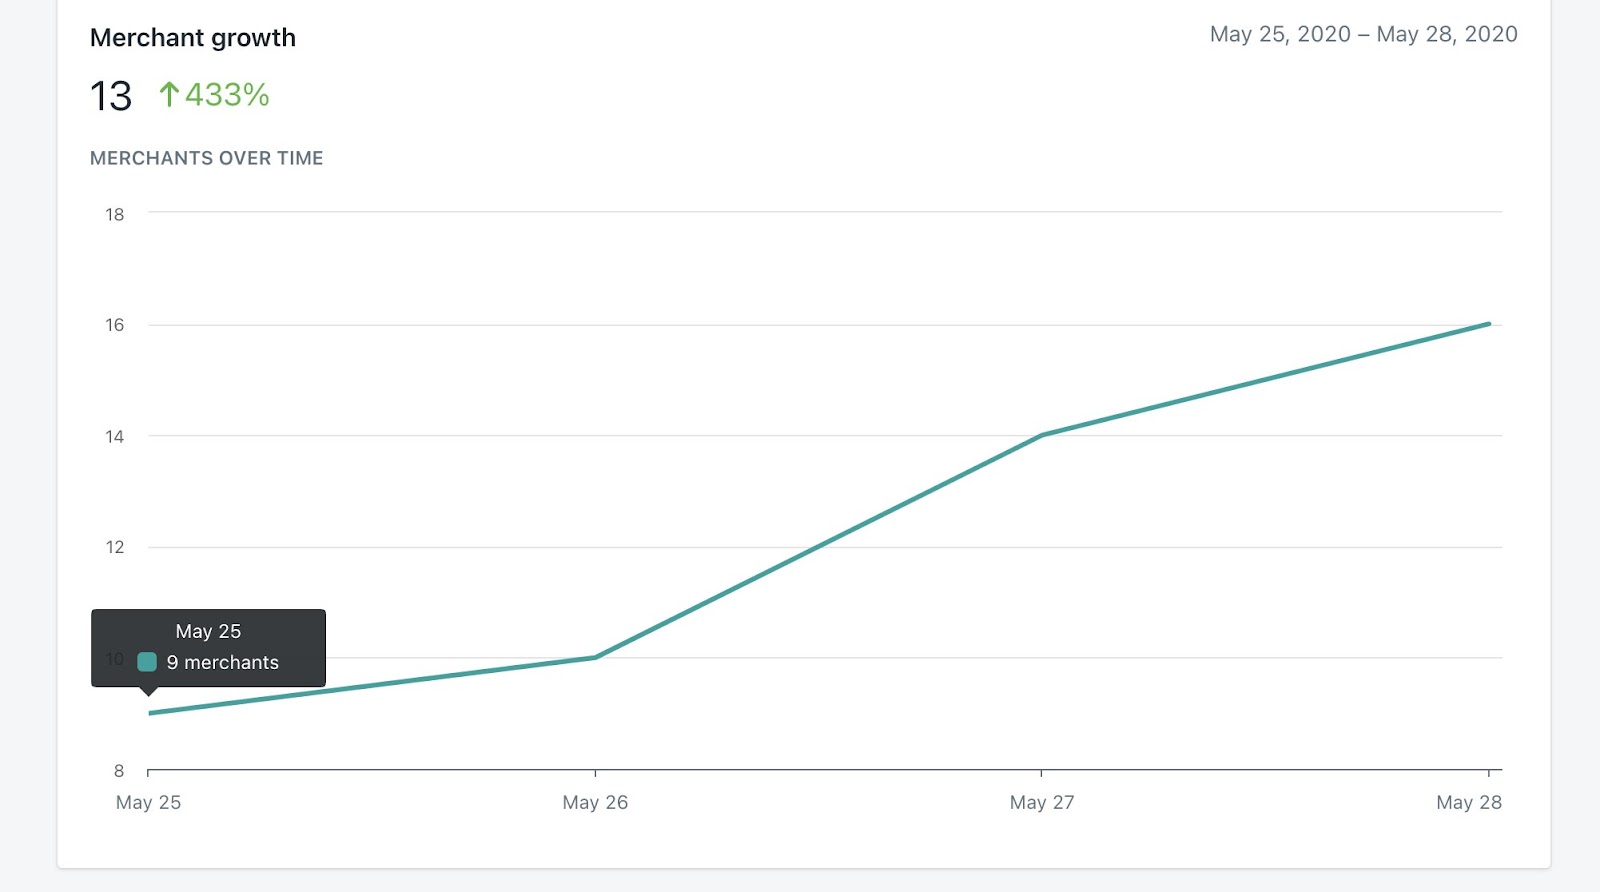Click the 12 y-axis label
This screenshot has height=892, width=1600.
pyautogui.click(x=115, y=547)
